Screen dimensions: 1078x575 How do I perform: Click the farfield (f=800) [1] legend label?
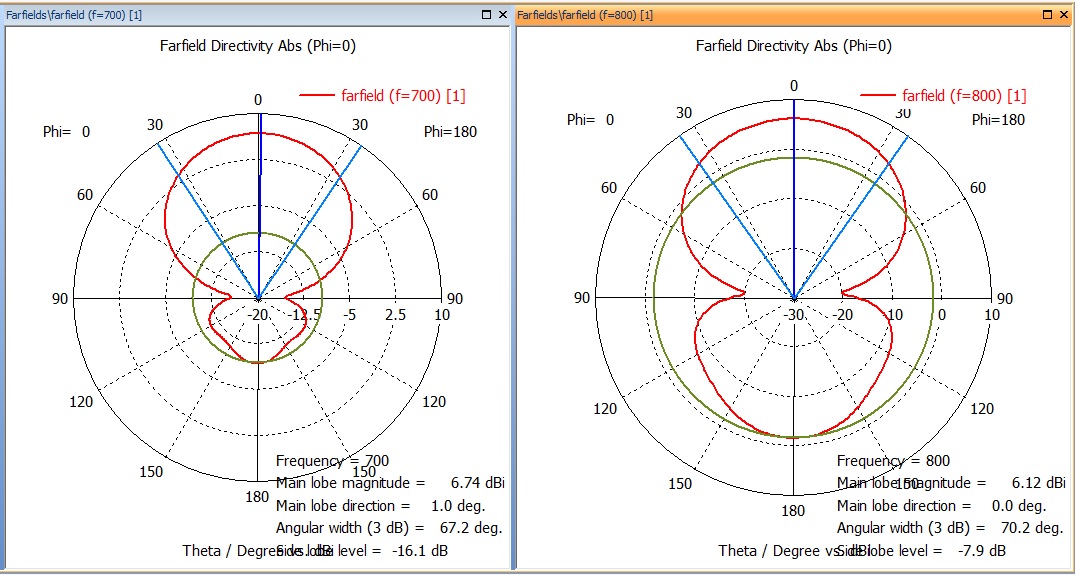point(965,96)
